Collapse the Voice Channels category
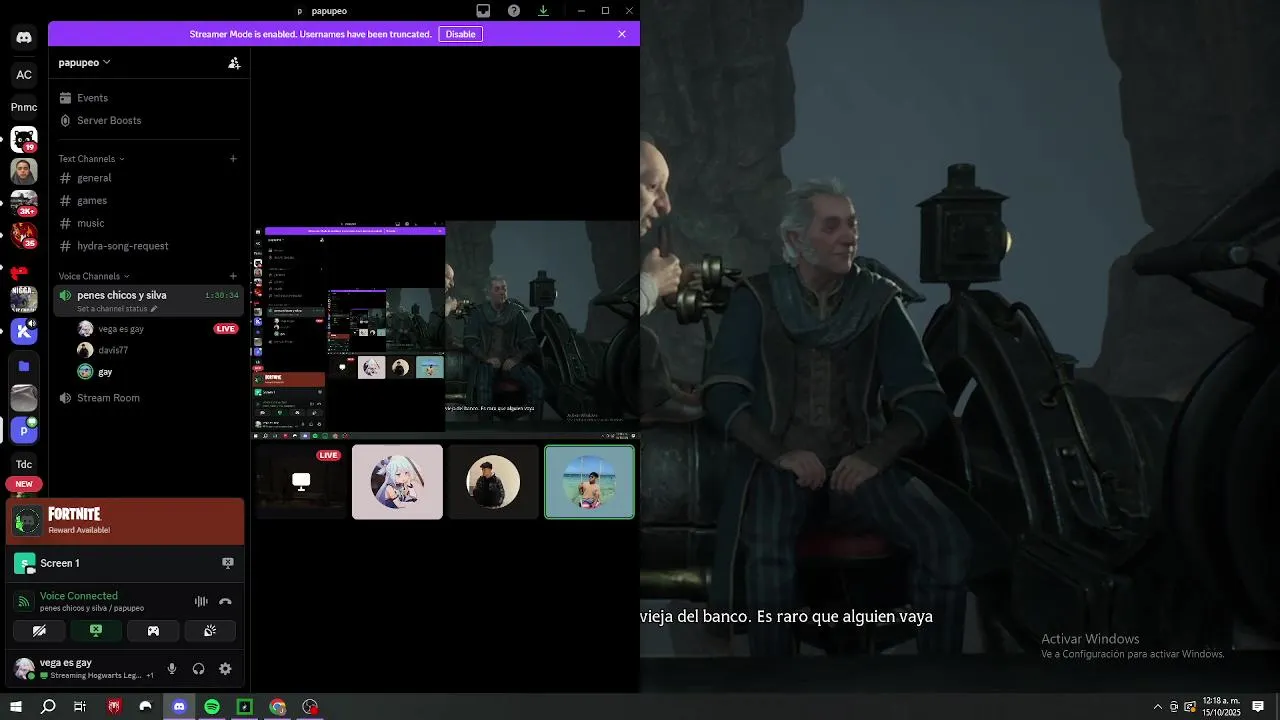This screenshot has width=1280, height=720. point(94,276)
